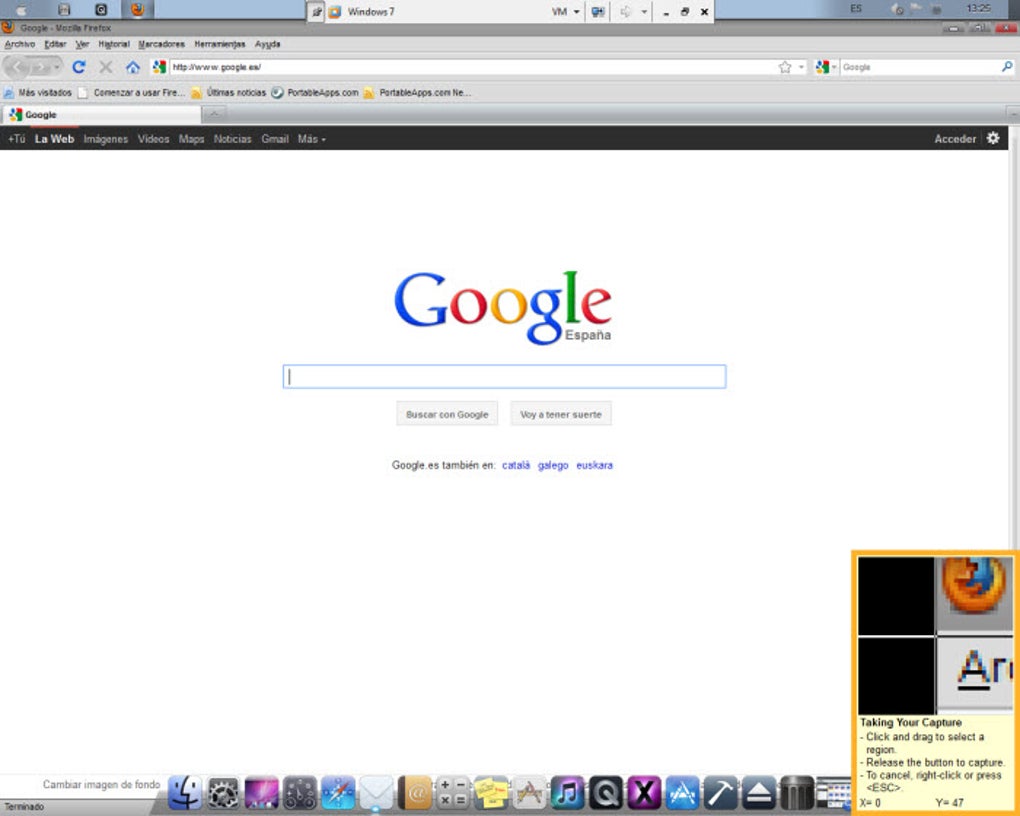This screenshot has height=816, width=1020.
Task: Open the Historial menu
Action: tap(114, 44)
